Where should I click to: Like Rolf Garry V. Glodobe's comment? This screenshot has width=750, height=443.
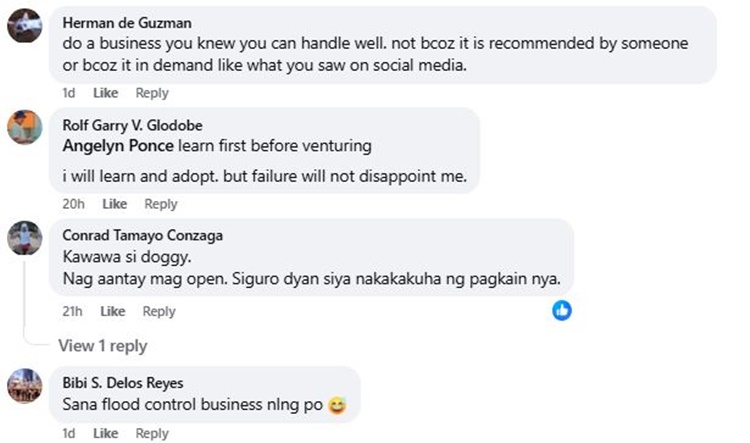[114, 204]
